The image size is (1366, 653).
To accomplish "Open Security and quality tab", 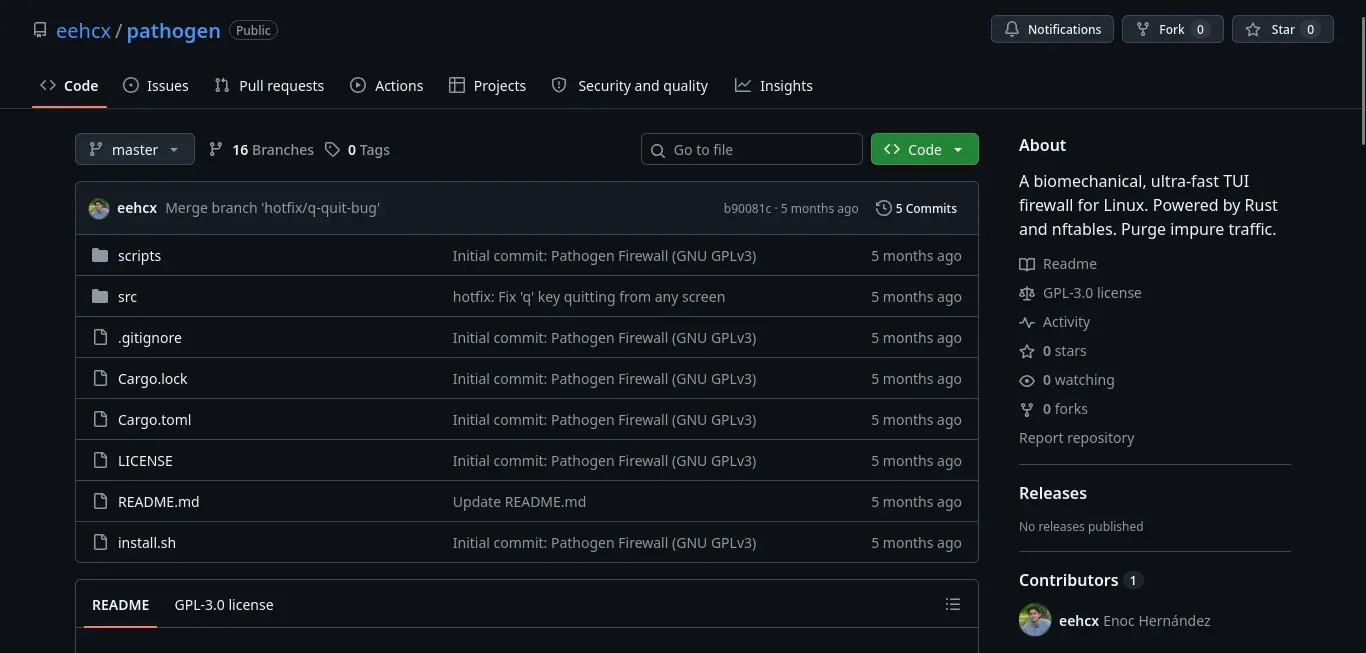I will [630, 86].
